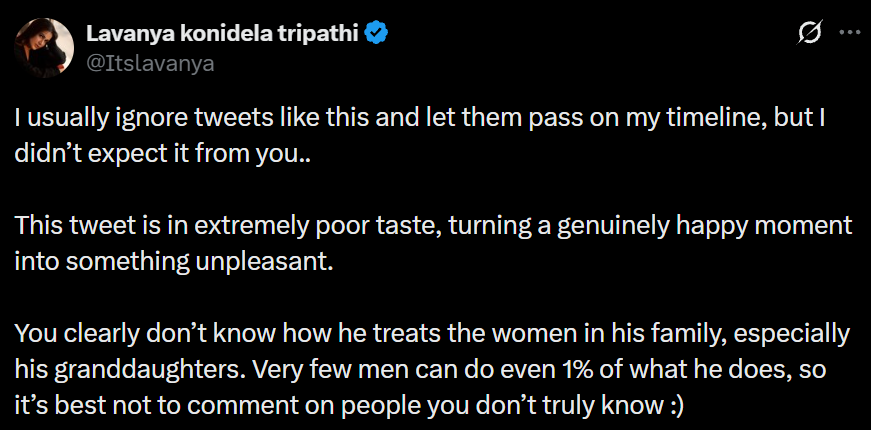Screen dimensions: 871x430
Task: Visit the @Itslavanya handle link
Action: [152, 62]
